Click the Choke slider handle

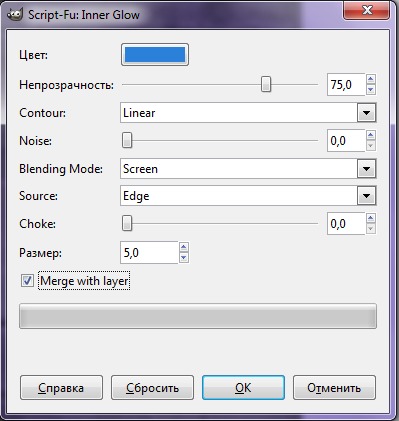(127, 223)
